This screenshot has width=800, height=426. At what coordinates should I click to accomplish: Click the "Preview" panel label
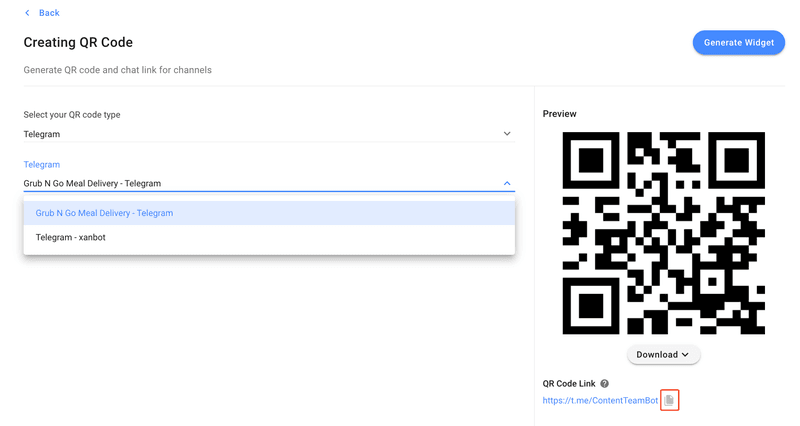(559, 114)
